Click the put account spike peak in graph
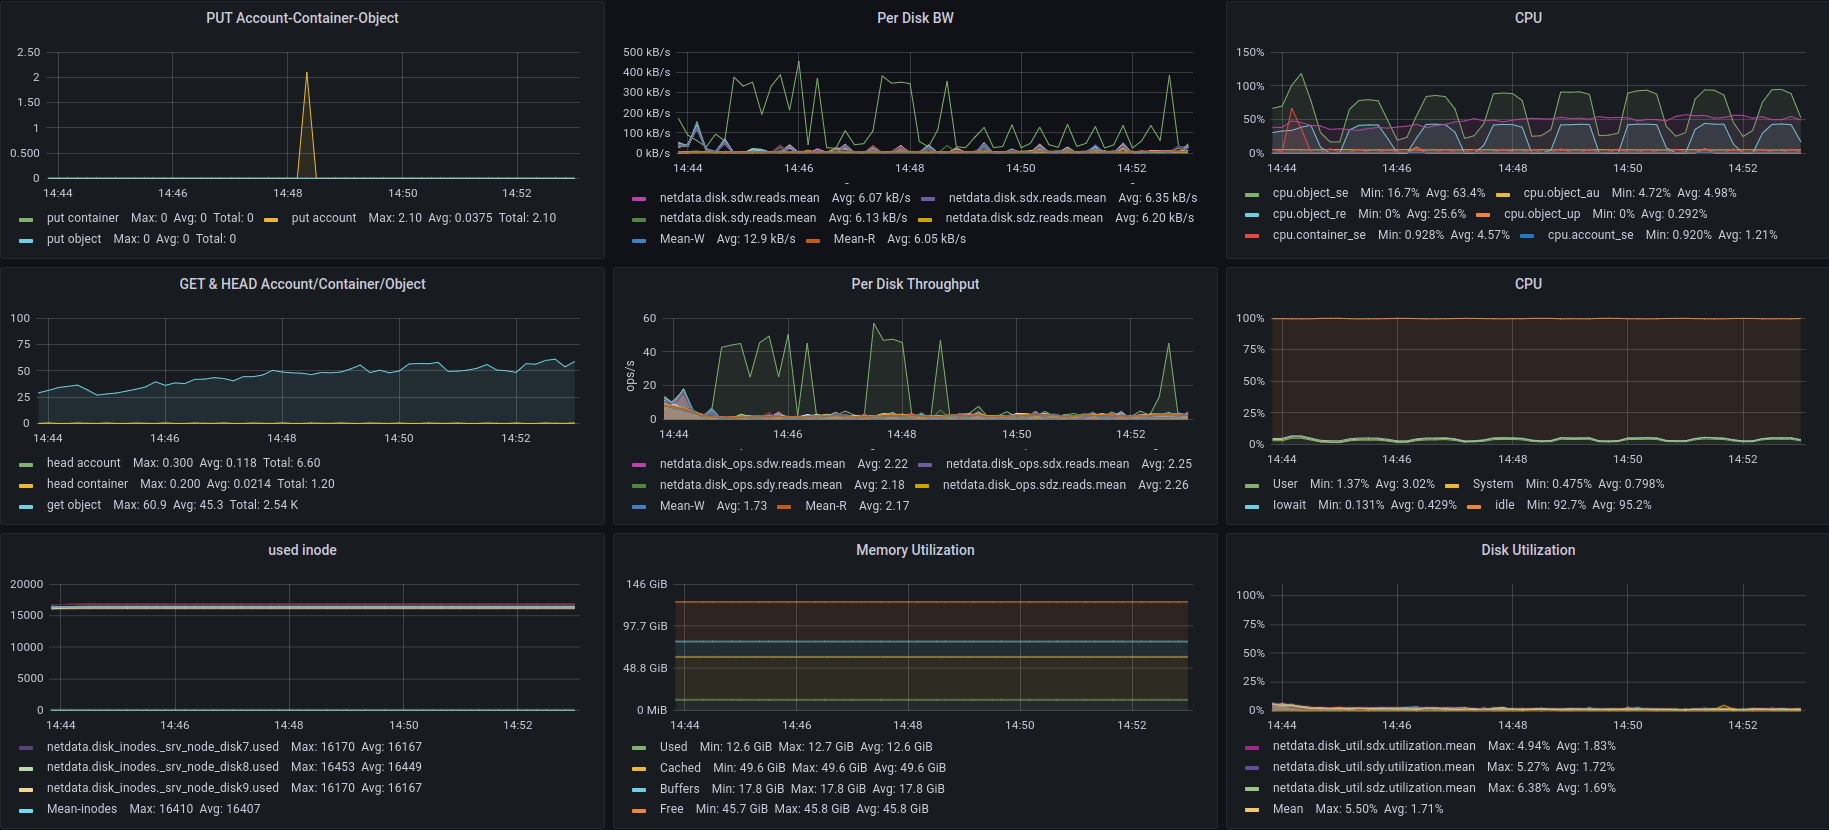1829x830 pixels. click(306, 73)
